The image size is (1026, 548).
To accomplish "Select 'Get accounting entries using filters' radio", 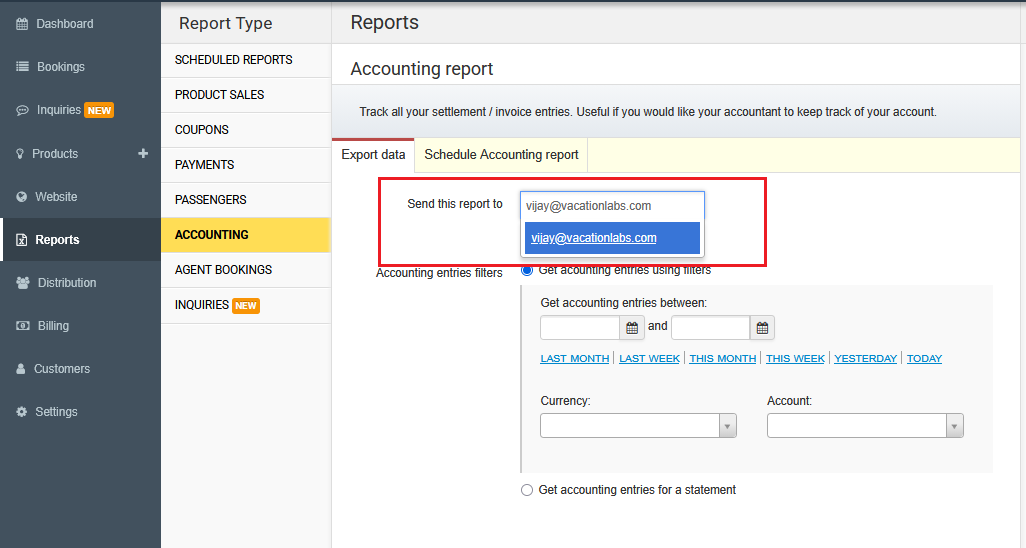I will [527, 270].
